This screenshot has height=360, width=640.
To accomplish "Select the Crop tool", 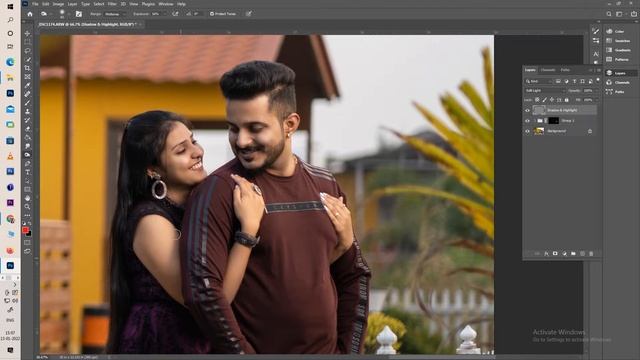I will click(x=28, y=68).
